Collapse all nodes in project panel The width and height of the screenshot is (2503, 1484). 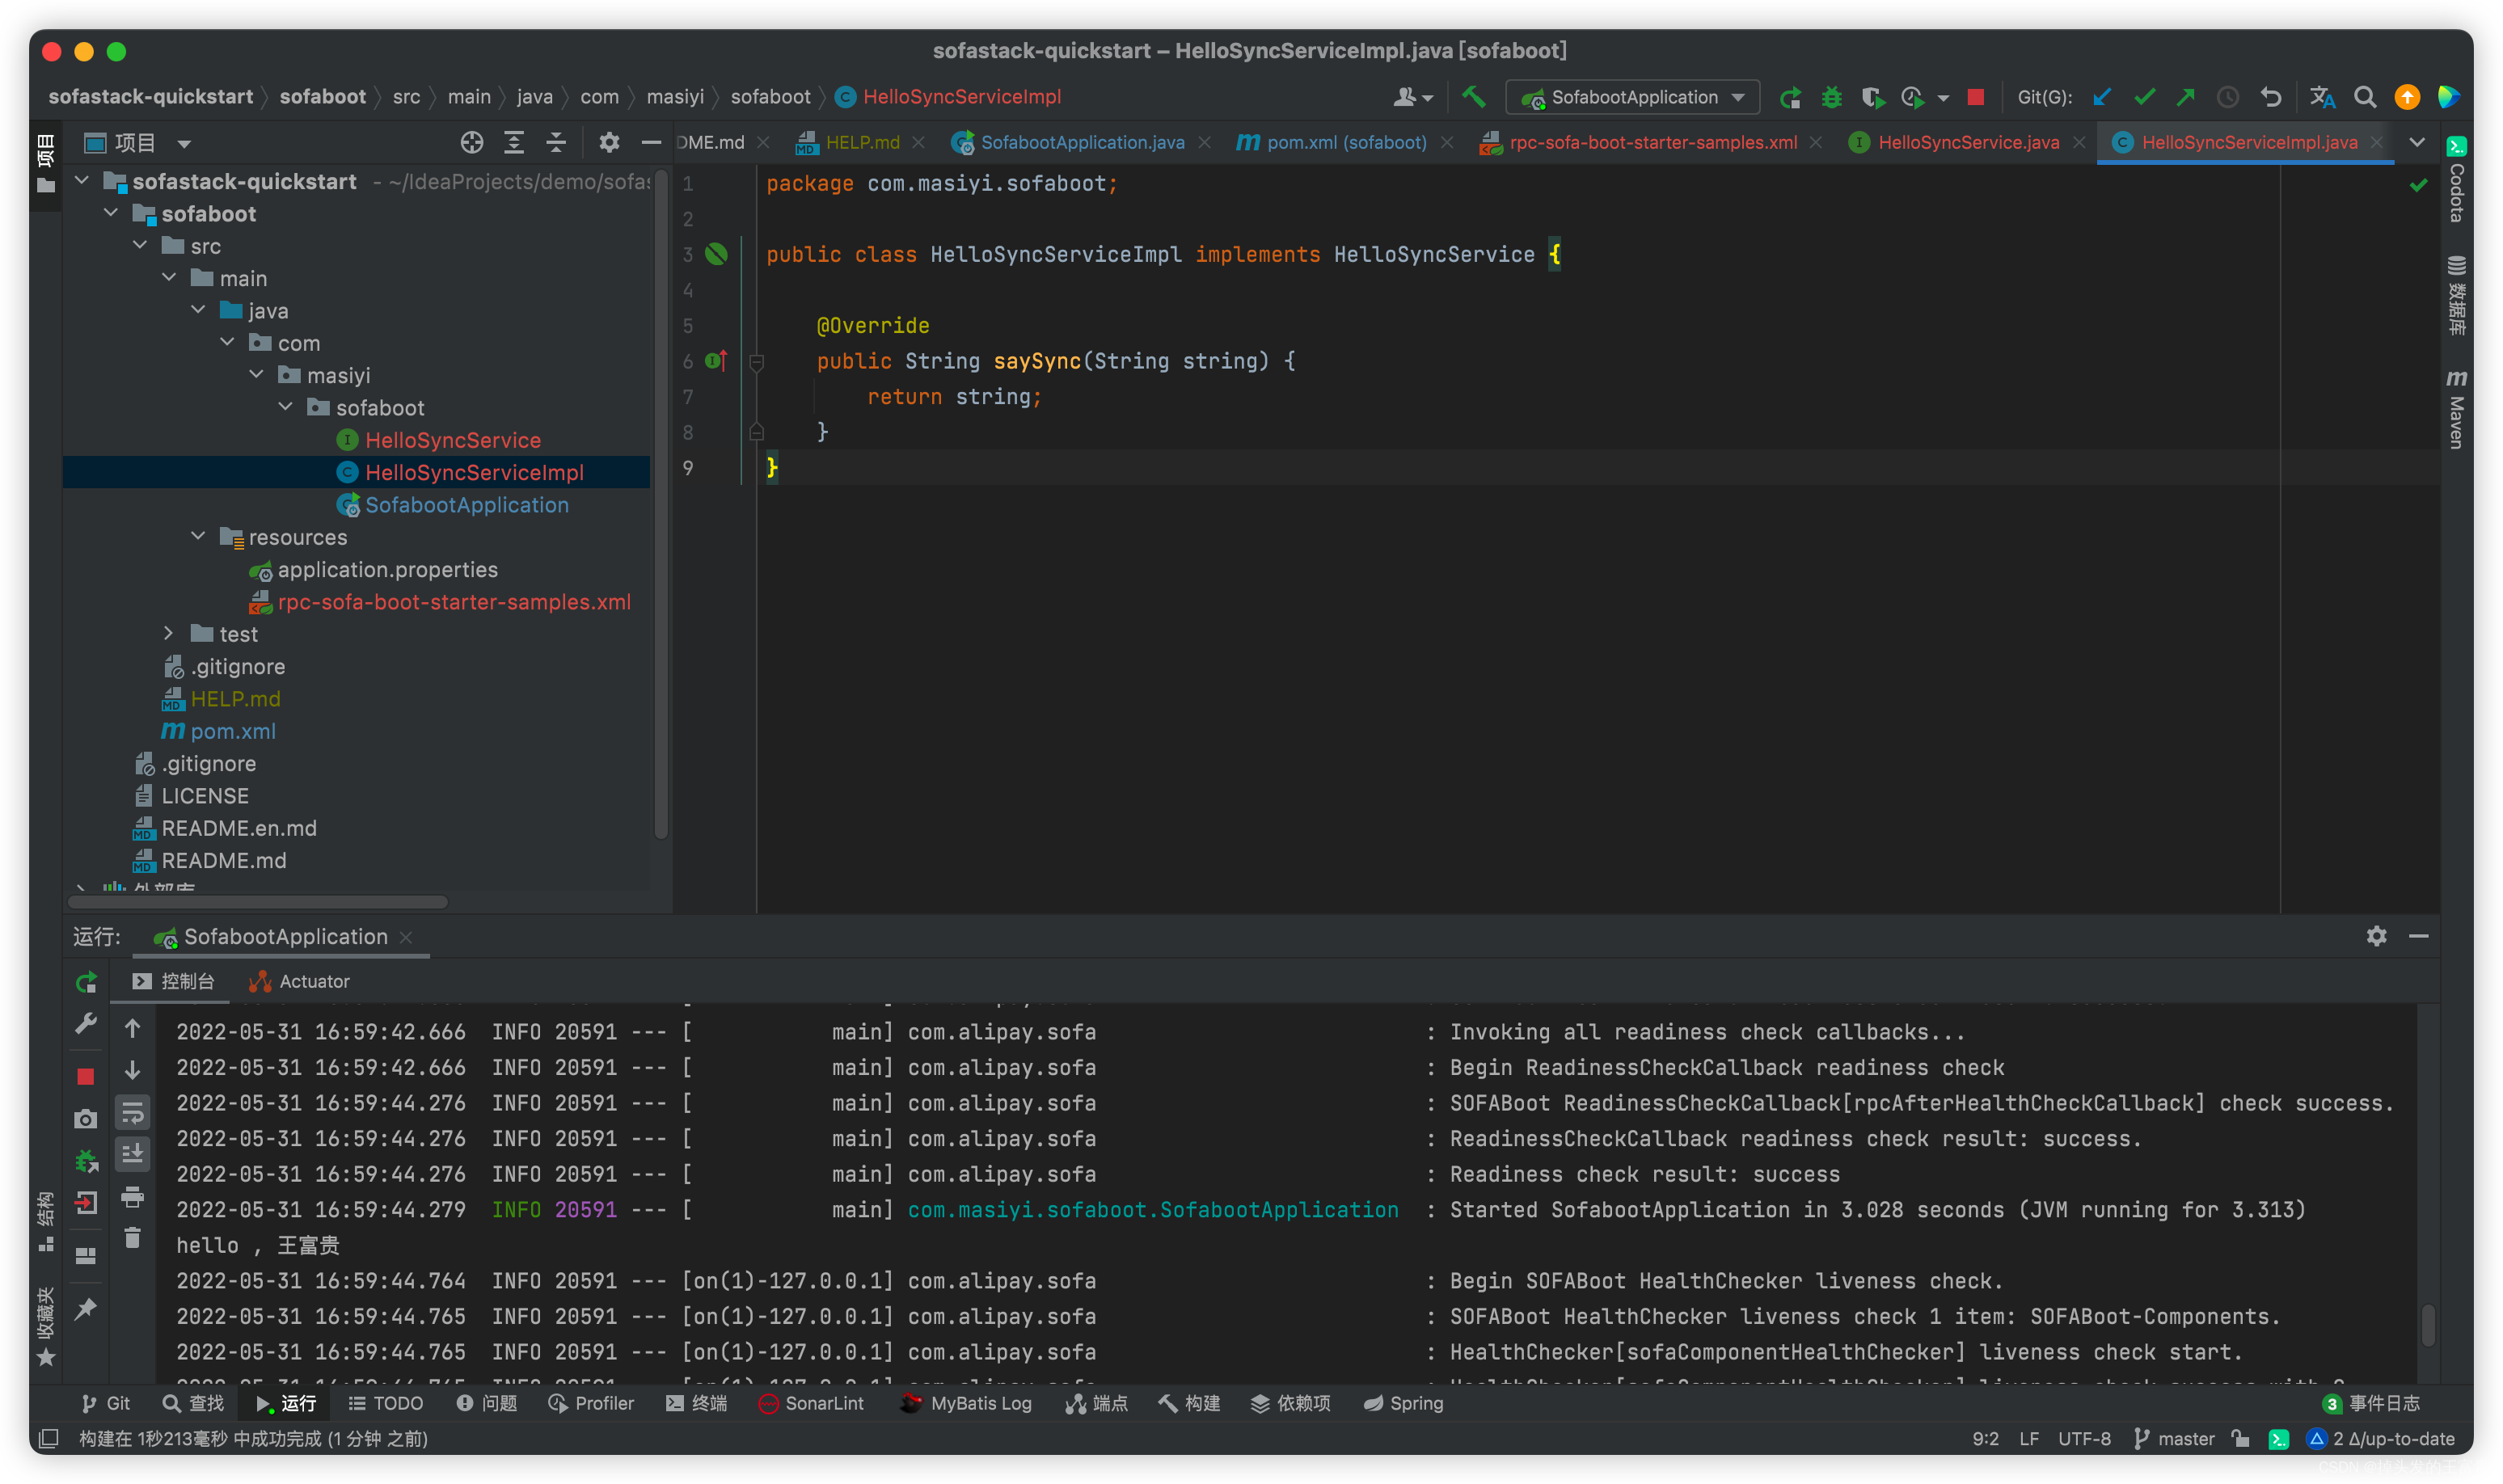tap(556, 143)
